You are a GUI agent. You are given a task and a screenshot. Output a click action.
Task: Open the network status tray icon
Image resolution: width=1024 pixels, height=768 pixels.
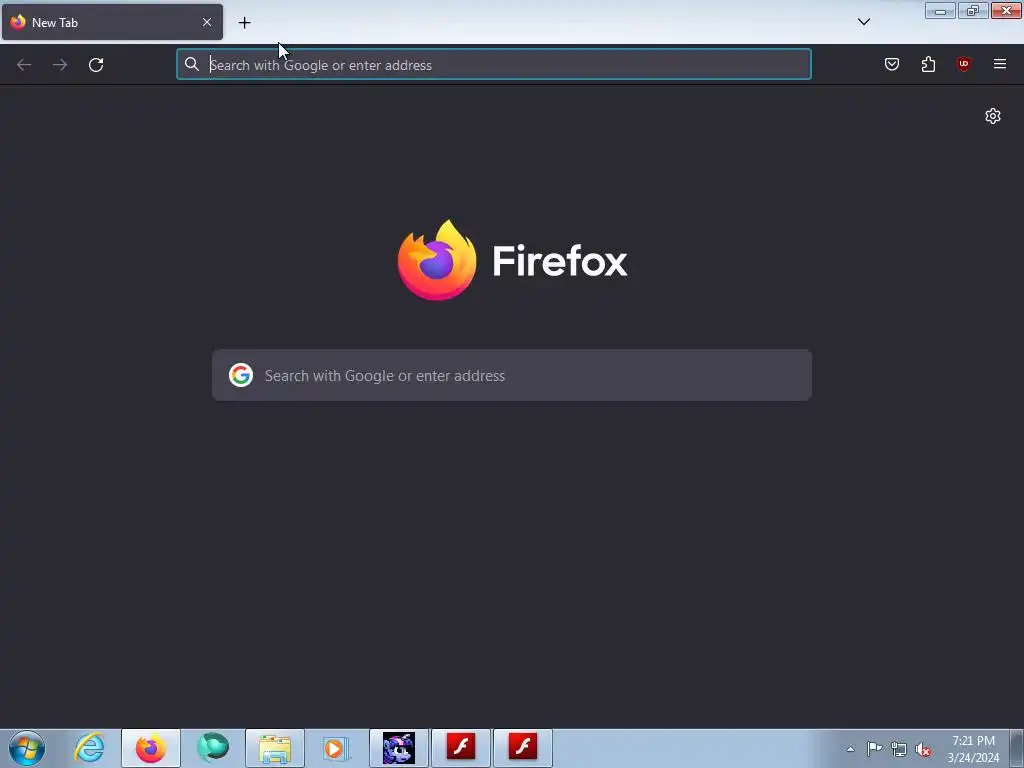tap(899, 749)
